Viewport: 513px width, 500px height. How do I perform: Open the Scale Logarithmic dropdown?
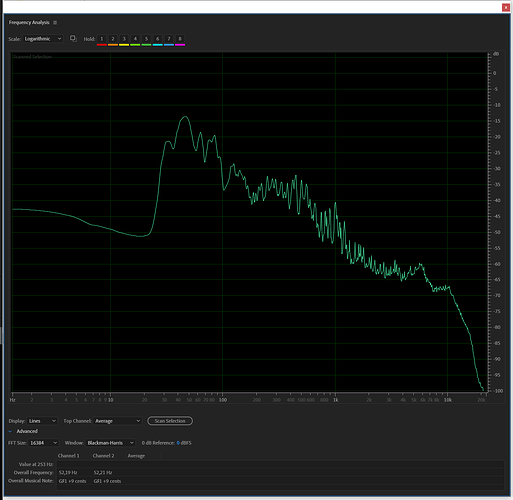coord(43,39)
